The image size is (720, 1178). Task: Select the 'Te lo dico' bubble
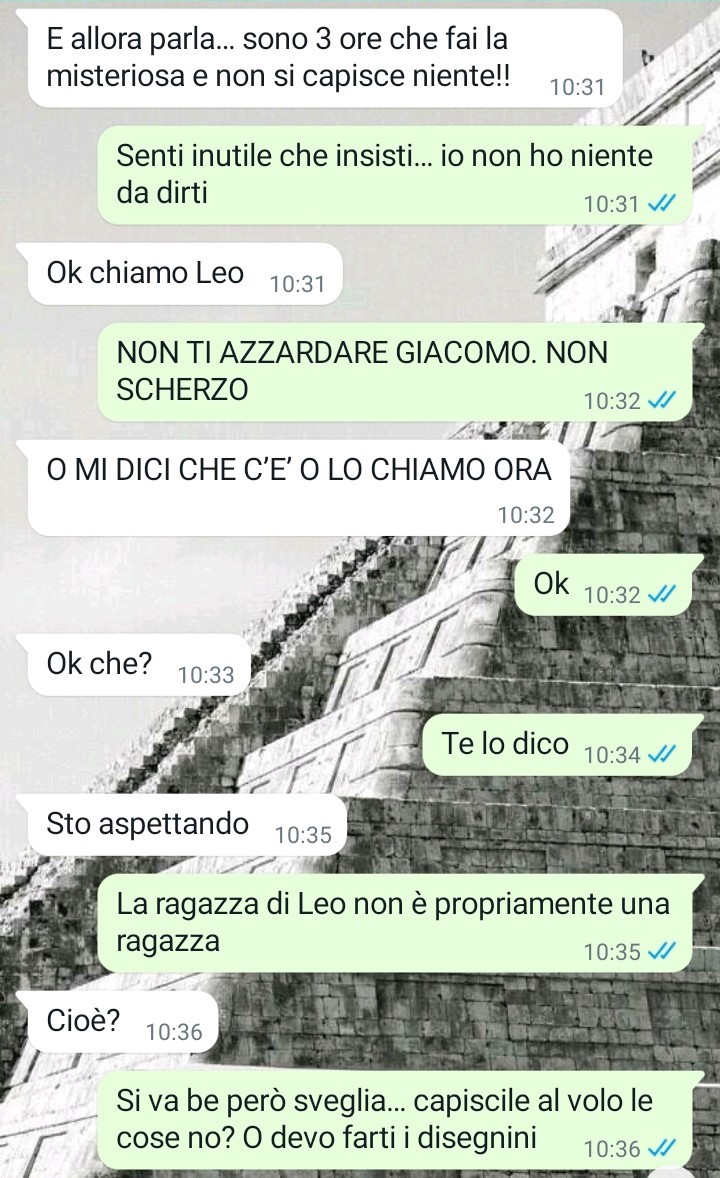(x=561, y=745)
